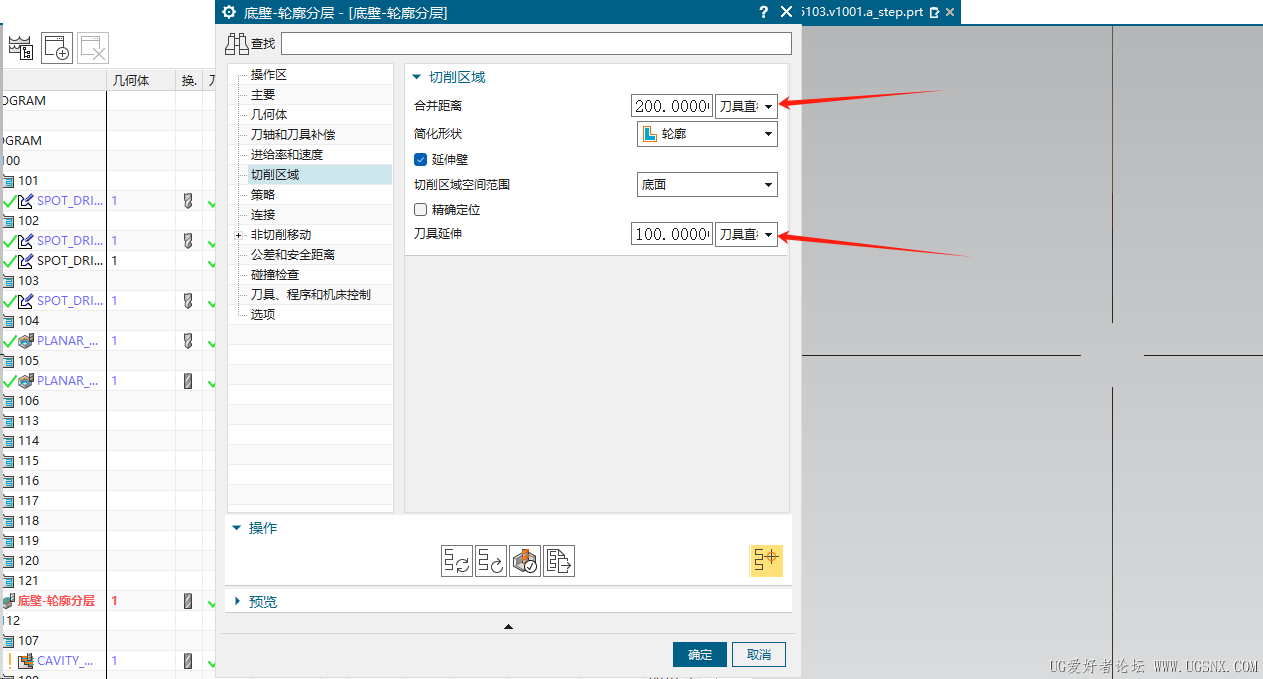
Task: Expand the 非切削移动 tree node
Action: point(238,235)
